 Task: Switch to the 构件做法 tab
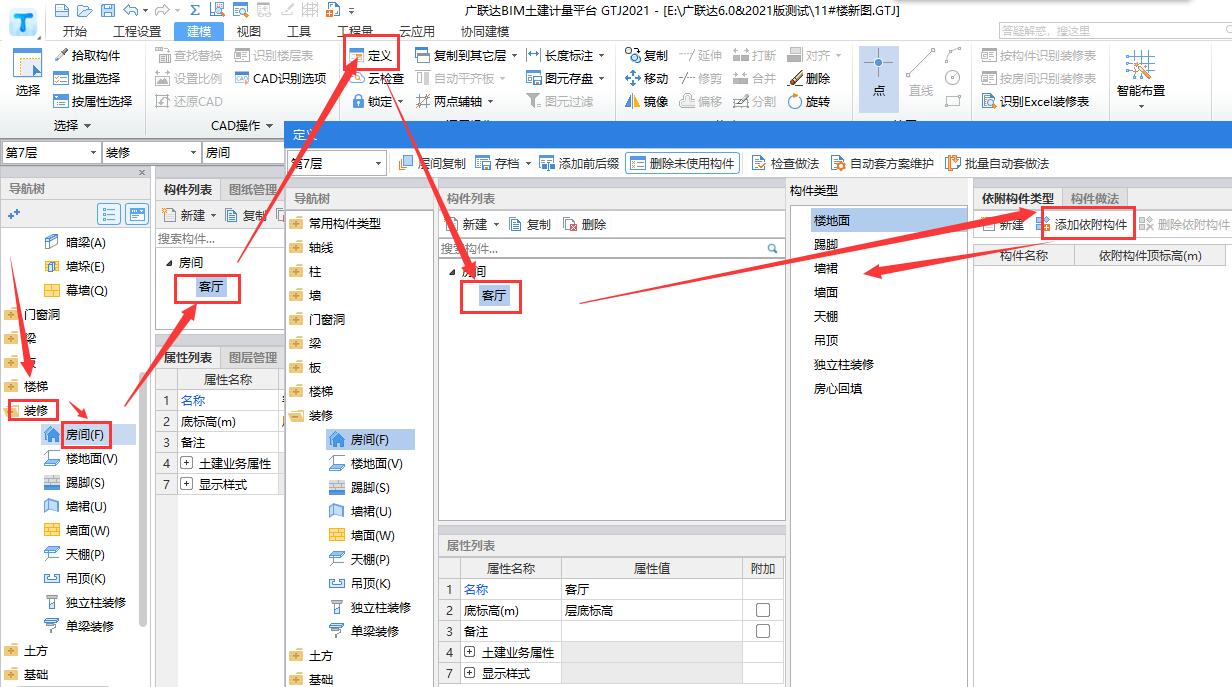[1095, 198]
